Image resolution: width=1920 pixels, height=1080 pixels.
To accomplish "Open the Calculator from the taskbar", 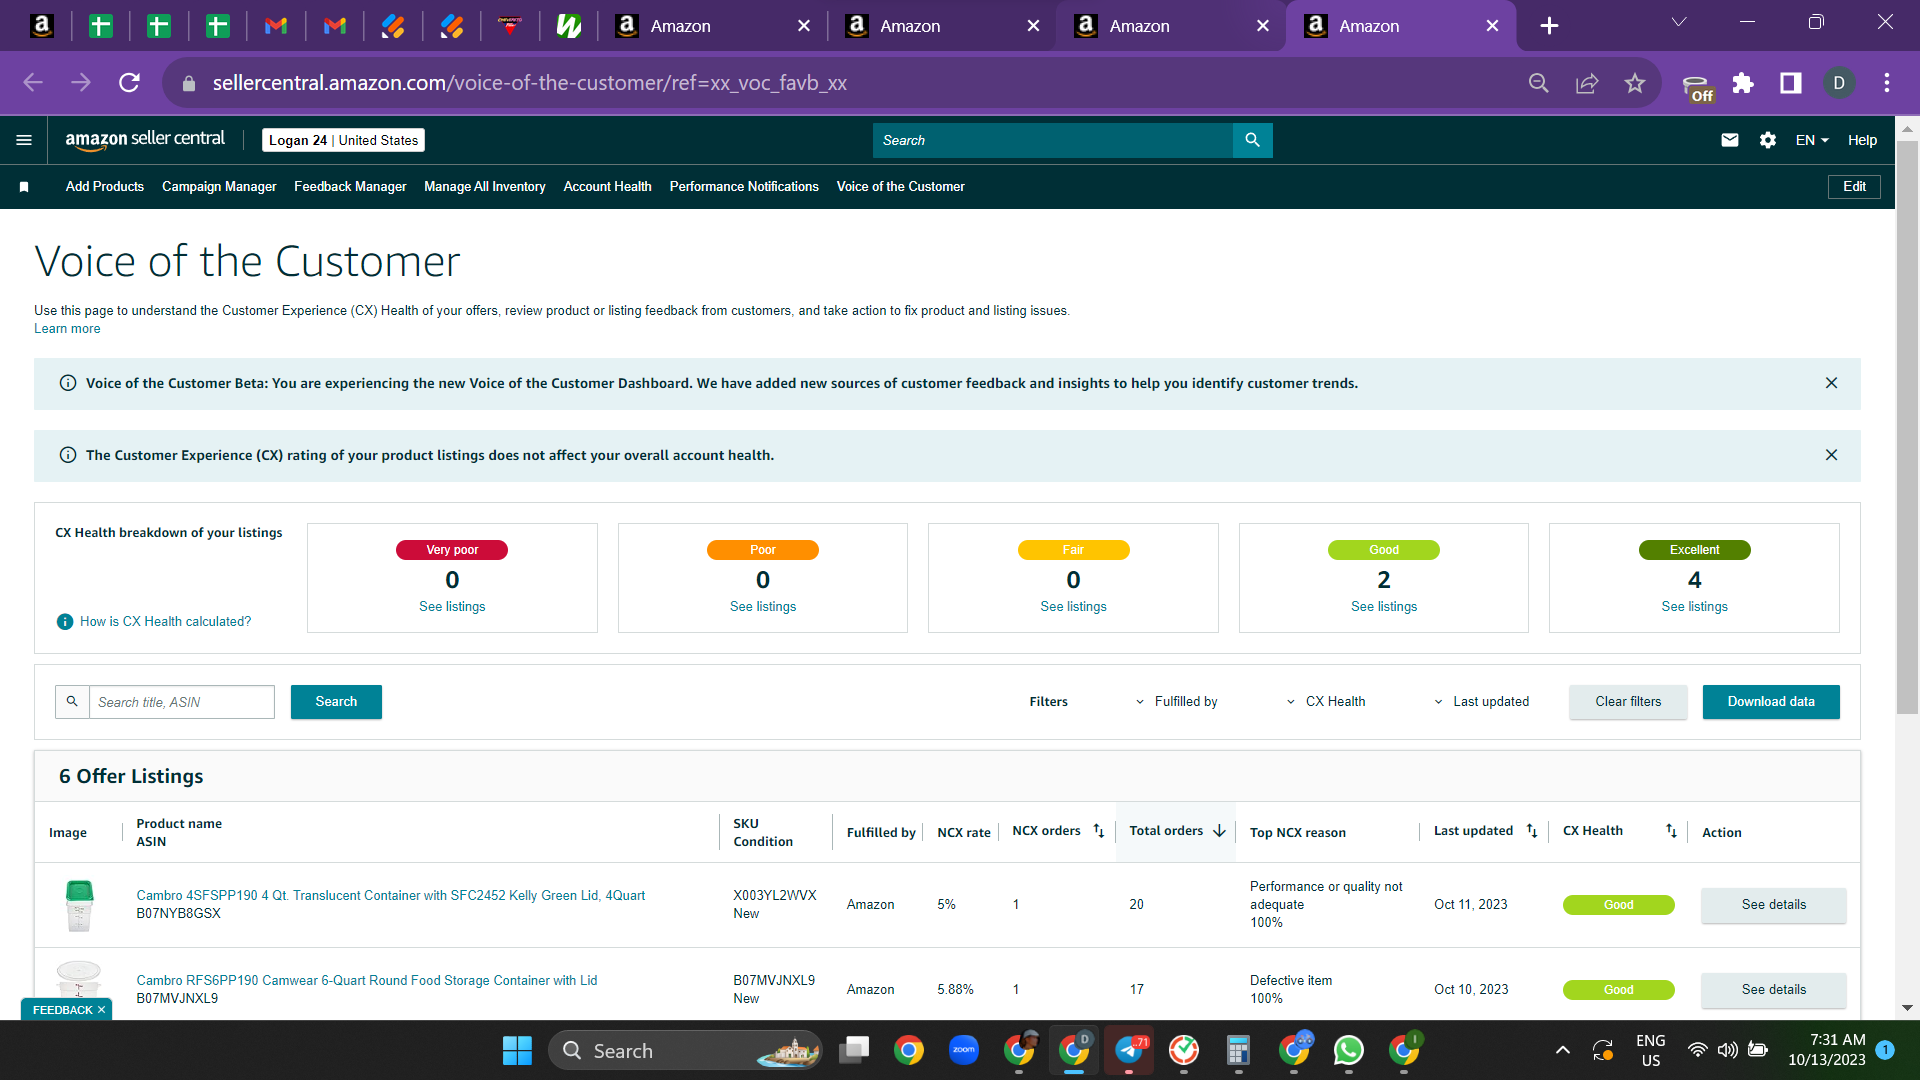I will (x=1238, y=1050).
